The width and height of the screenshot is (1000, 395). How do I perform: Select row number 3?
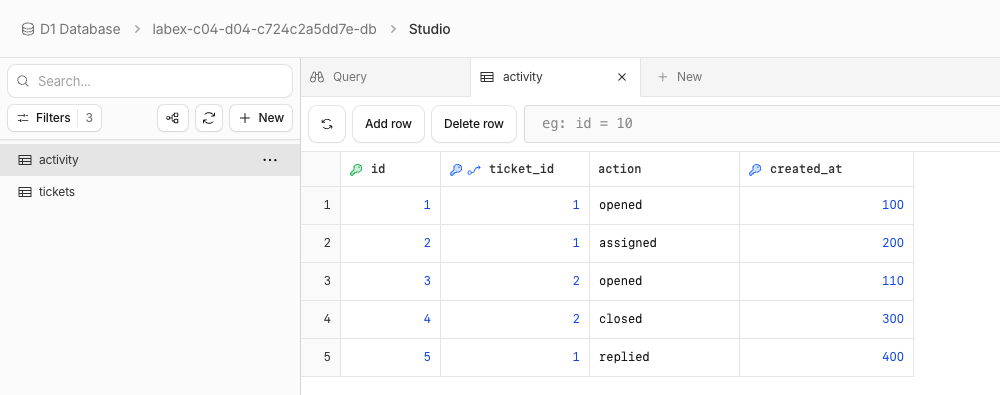pyautogui.click(x=321, y=281)
